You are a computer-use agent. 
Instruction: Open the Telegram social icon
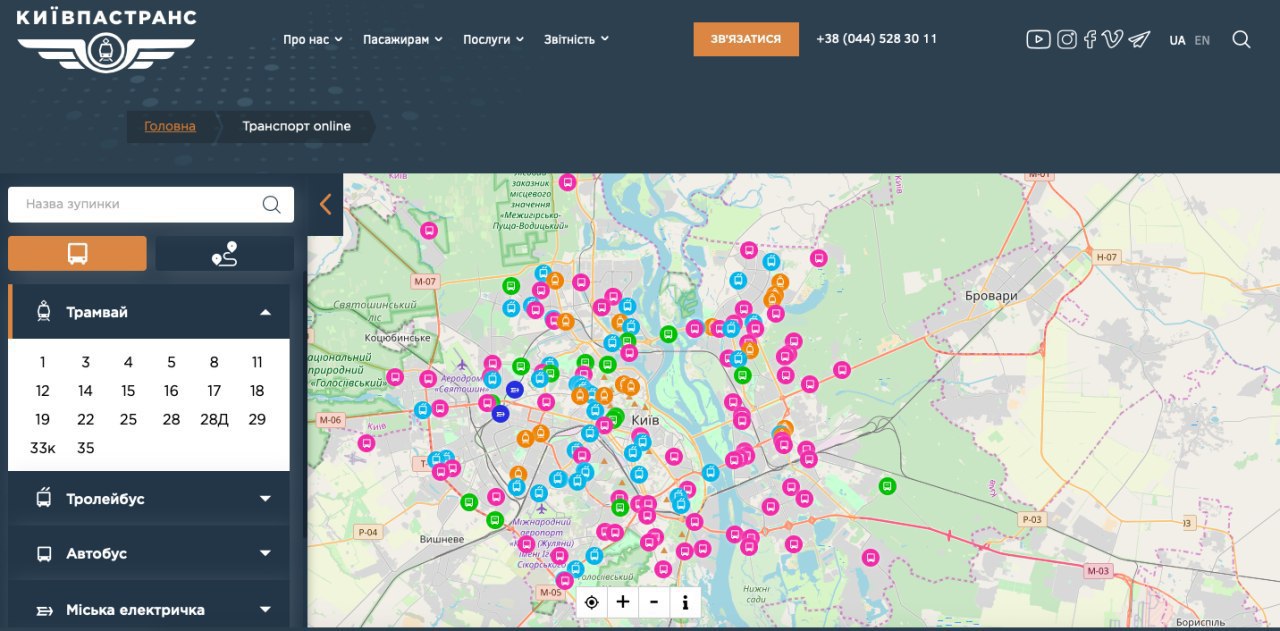click(x=1139, y=39)
